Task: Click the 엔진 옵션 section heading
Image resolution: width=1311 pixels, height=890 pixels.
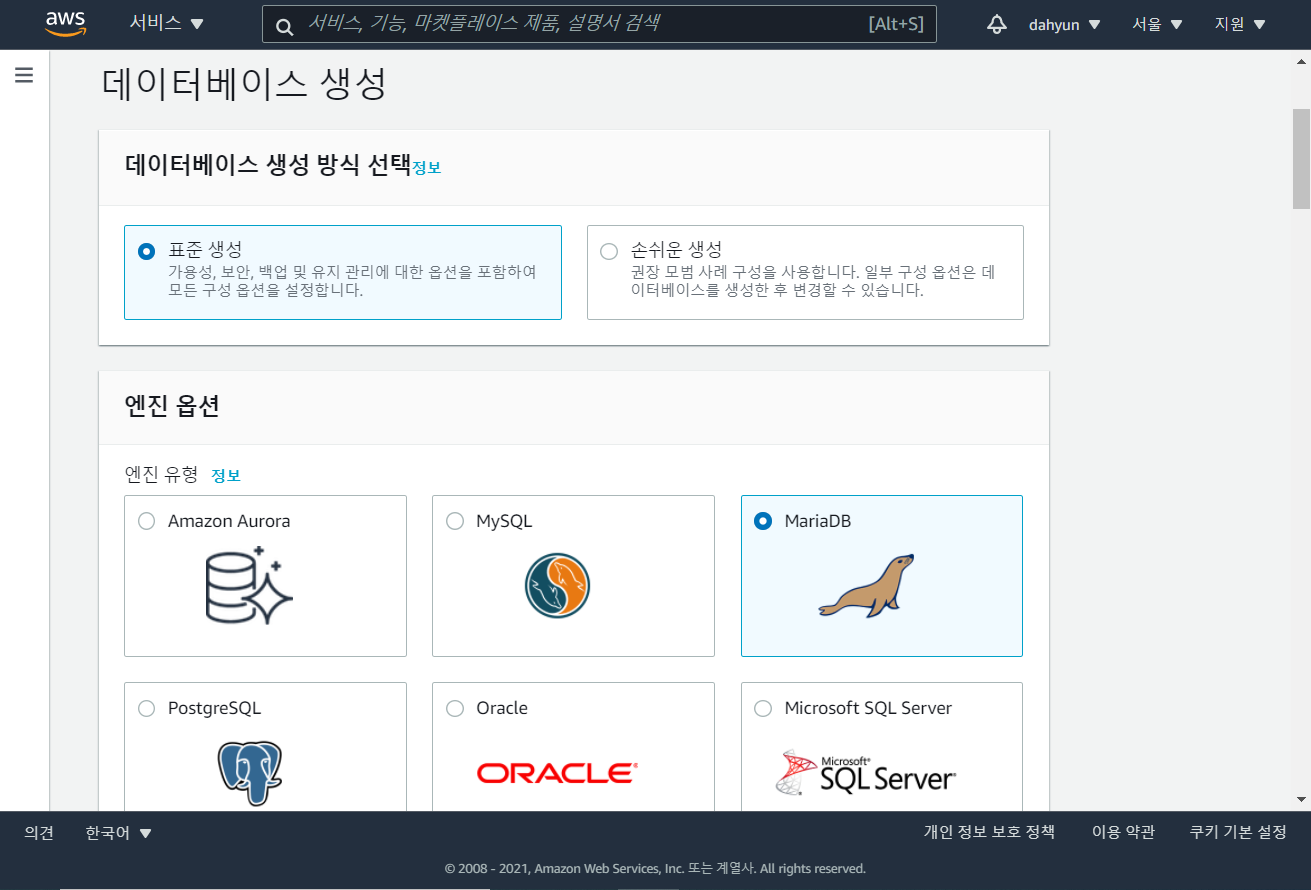Action: (172, 406)
